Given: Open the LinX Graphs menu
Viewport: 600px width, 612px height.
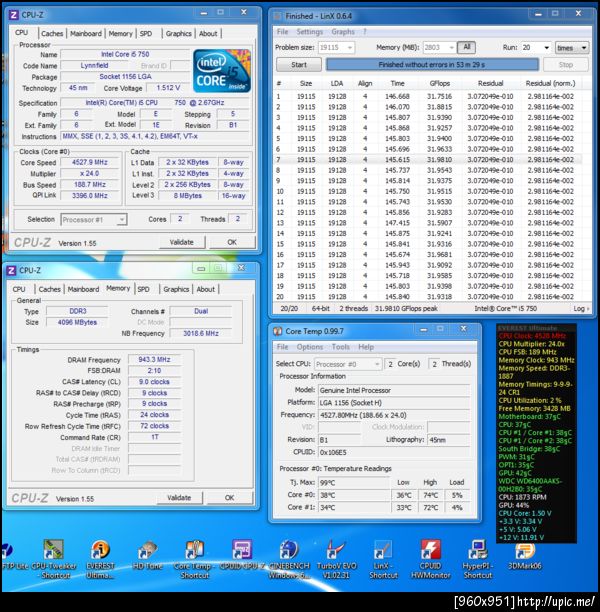Looking at the screenshot, I should tap(343, 32).
